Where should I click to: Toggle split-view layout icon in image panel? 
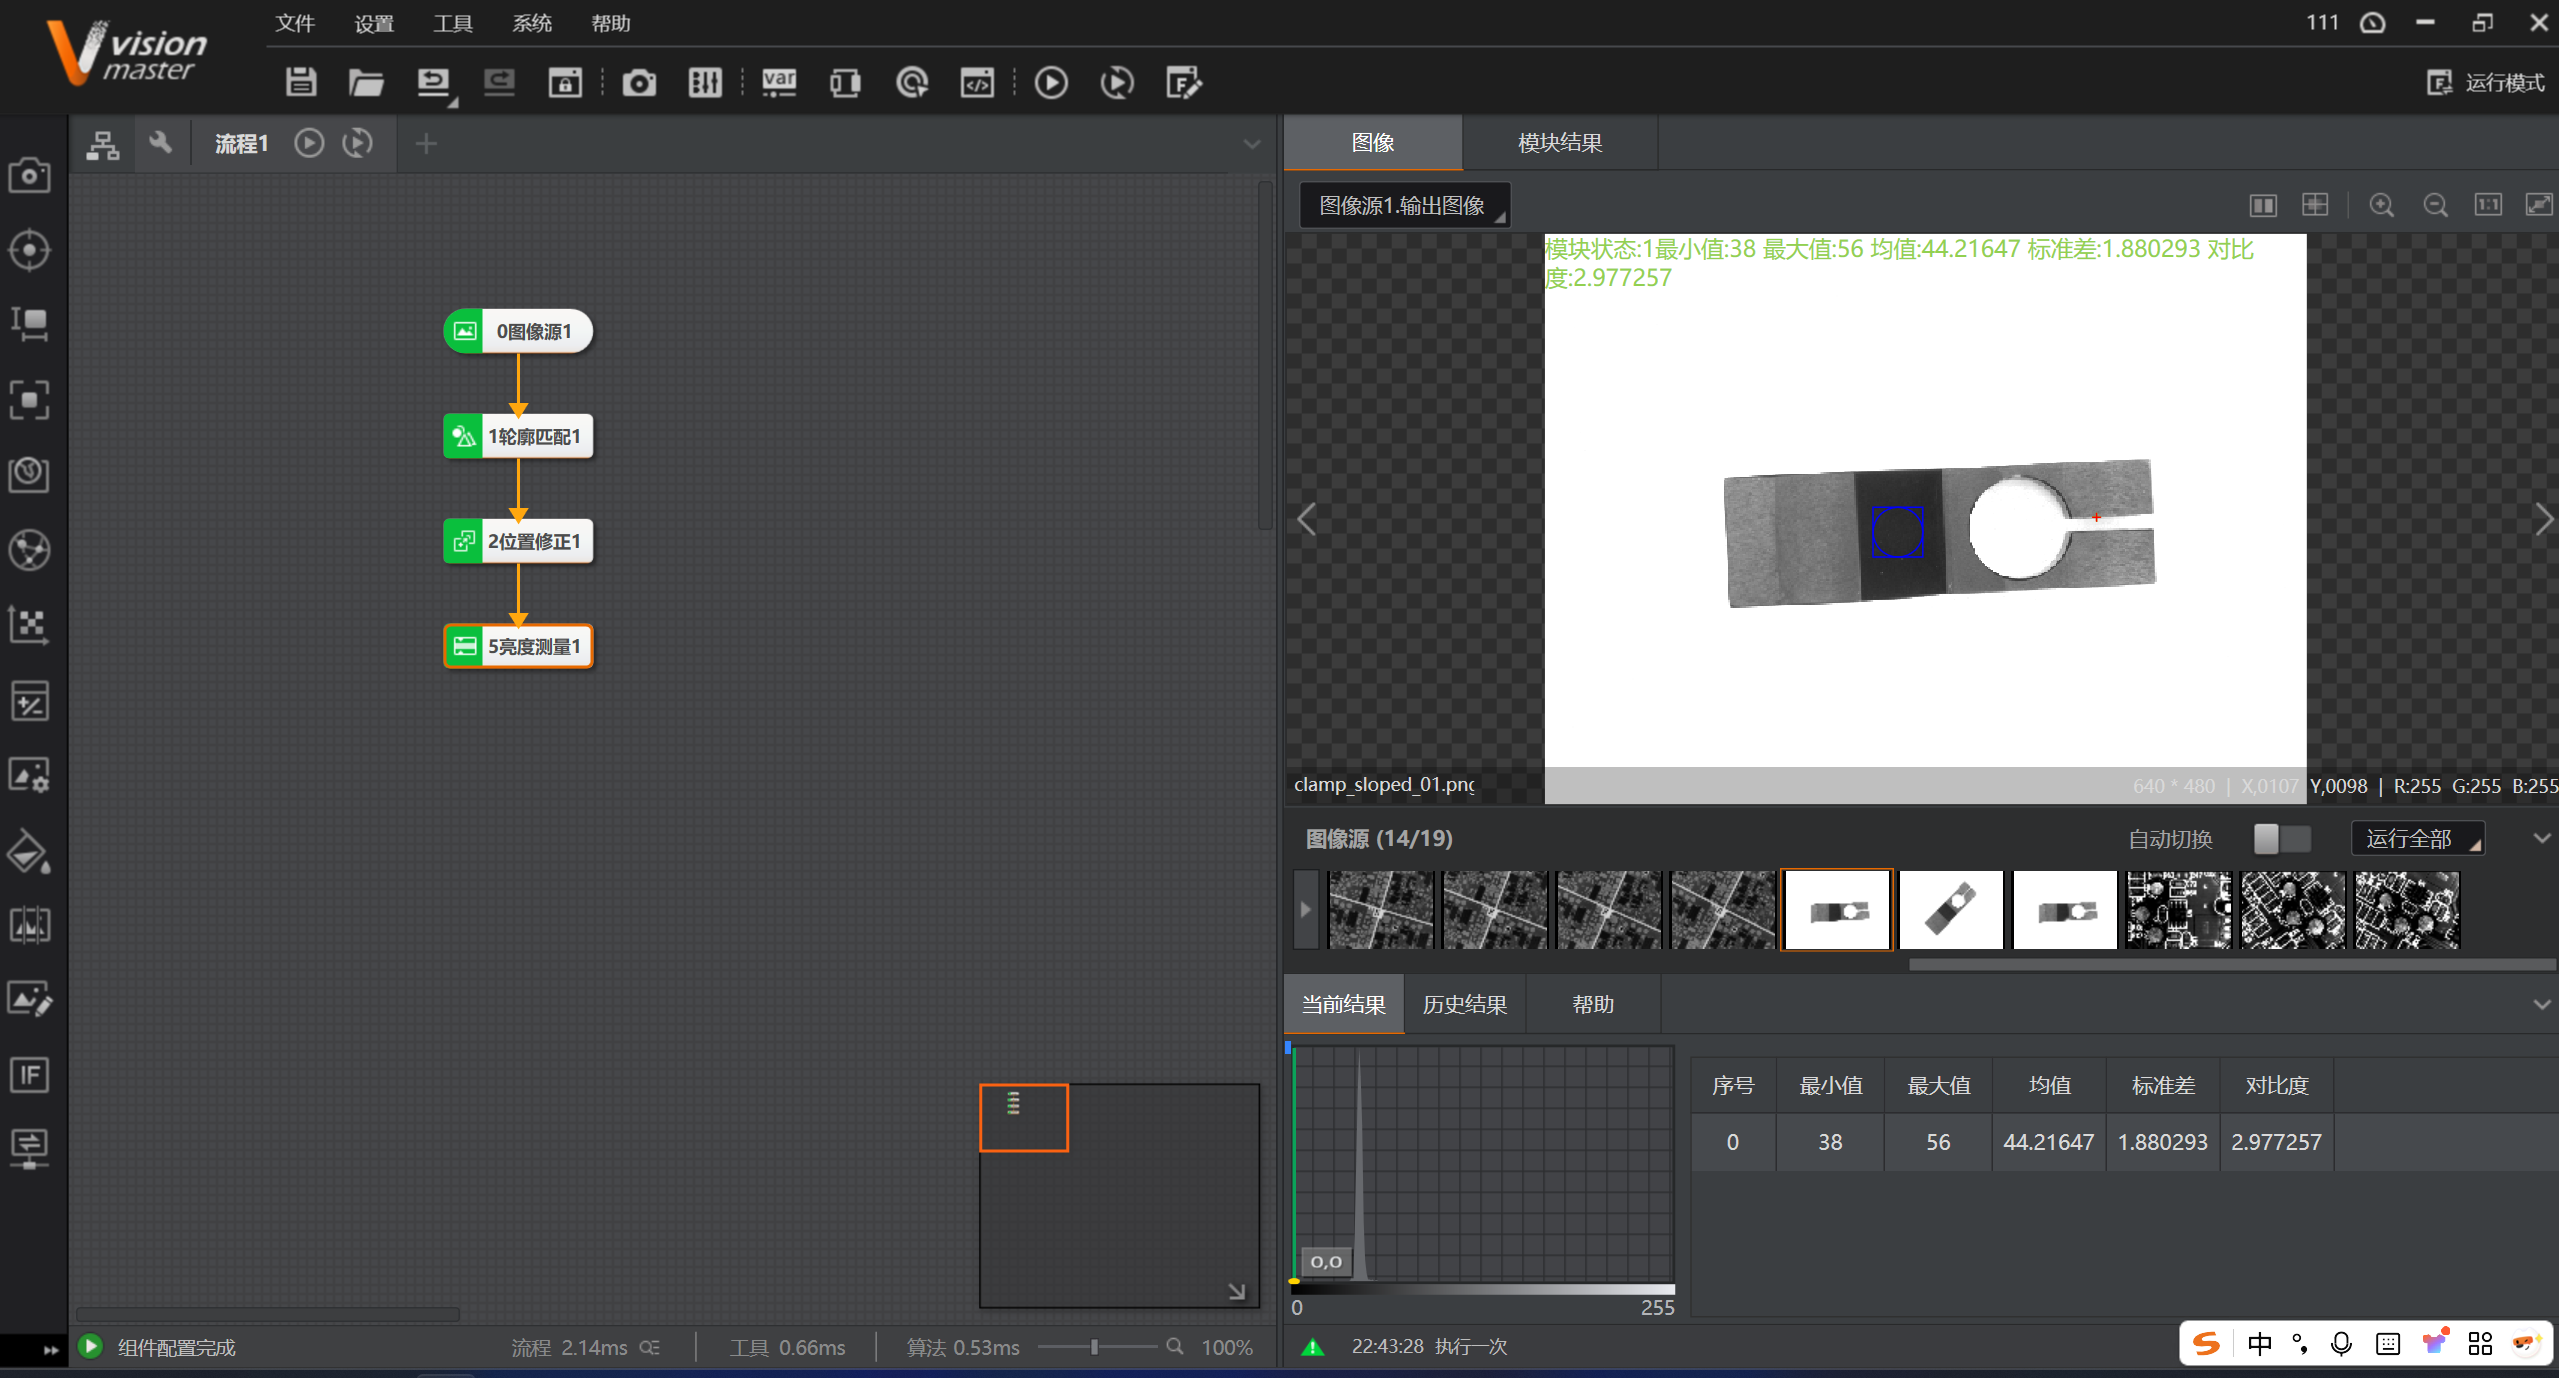coord(2262,205)
